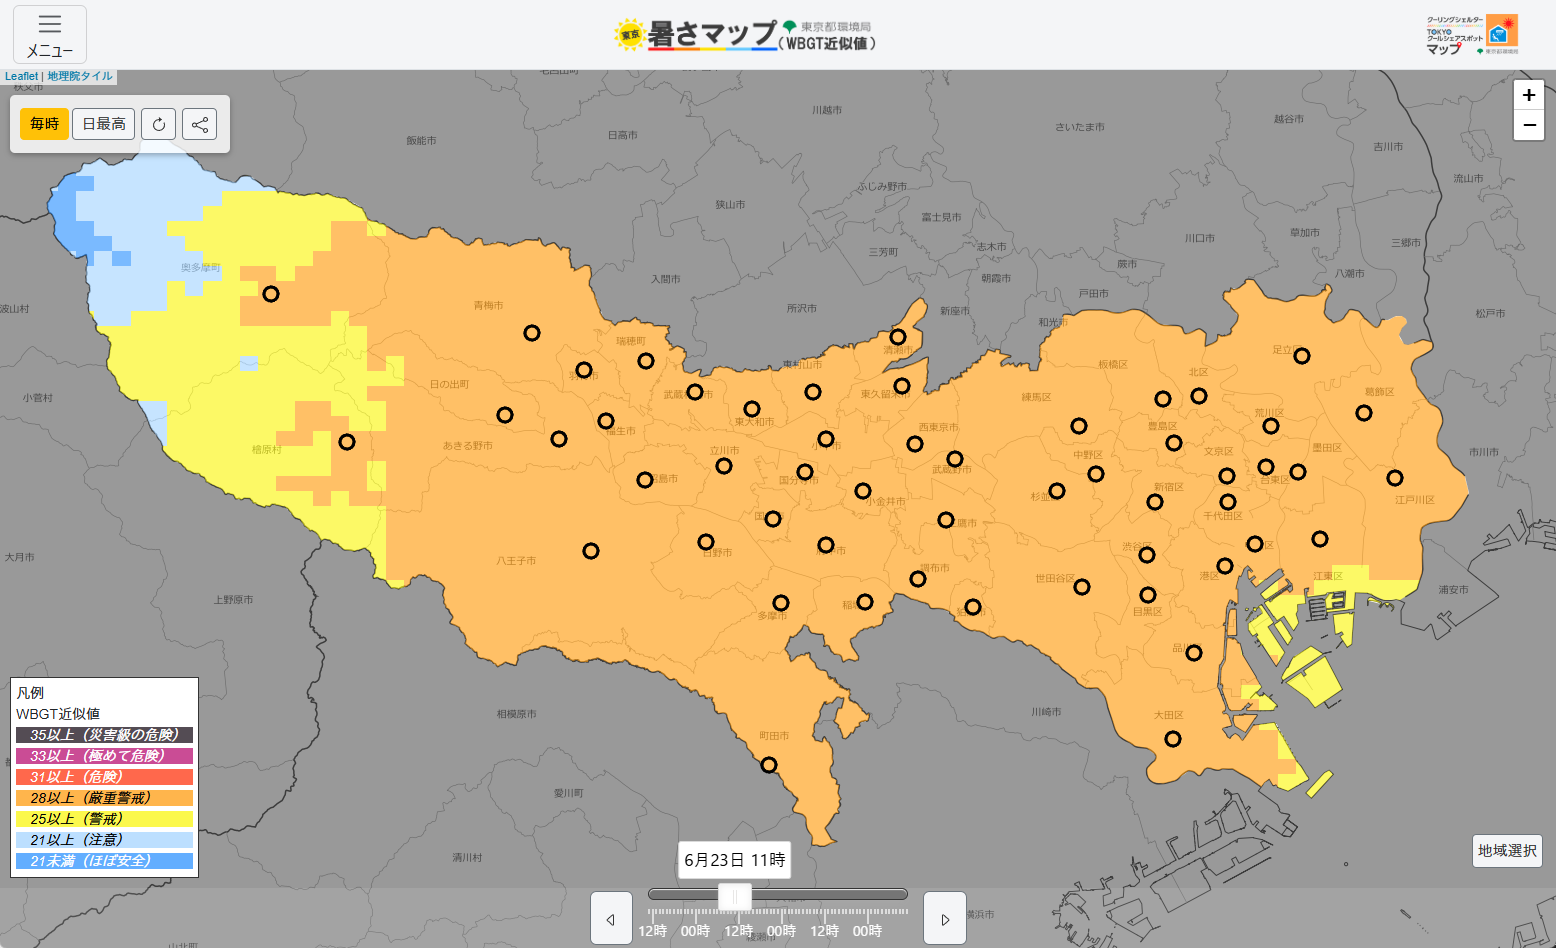Zoom in with the plus button

point(1529,95)
